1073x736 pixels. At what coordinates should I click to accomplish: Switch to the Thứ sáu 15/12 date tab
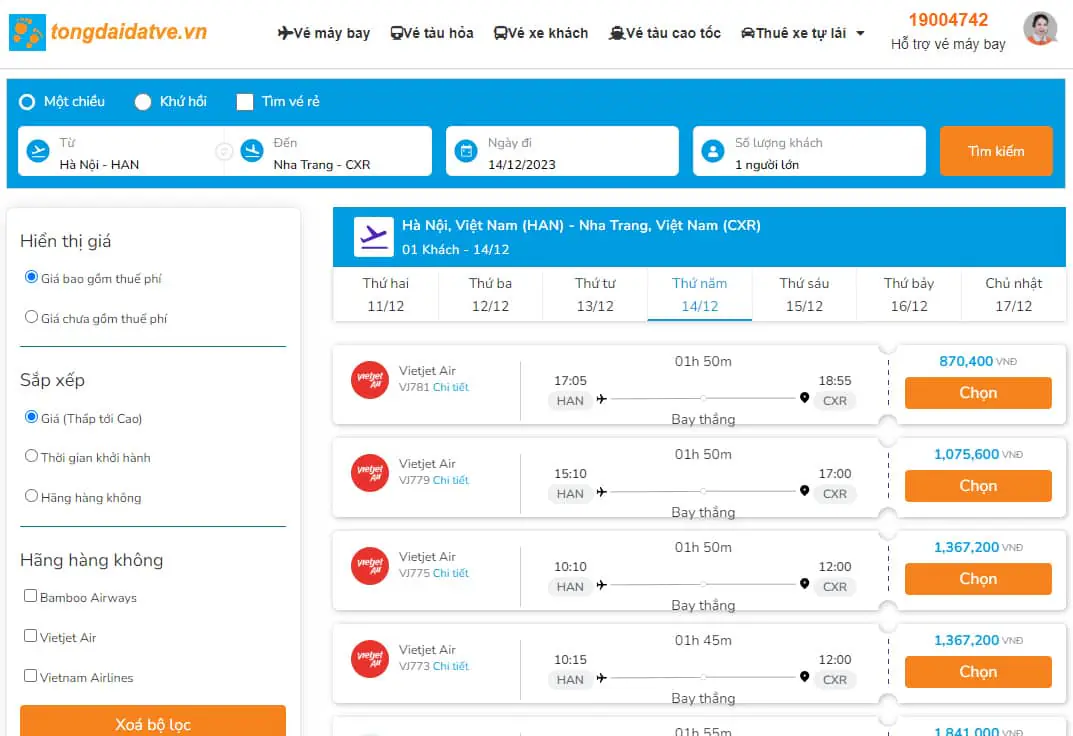(804, 294)
